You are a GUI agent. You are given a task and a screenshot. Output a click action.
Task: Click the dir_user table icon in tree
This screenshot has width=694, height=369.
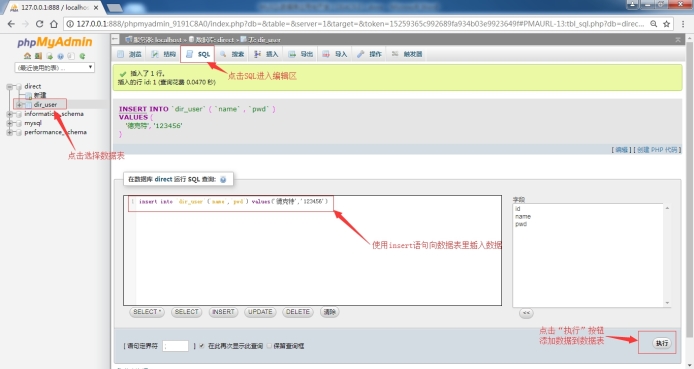point(28,104)
